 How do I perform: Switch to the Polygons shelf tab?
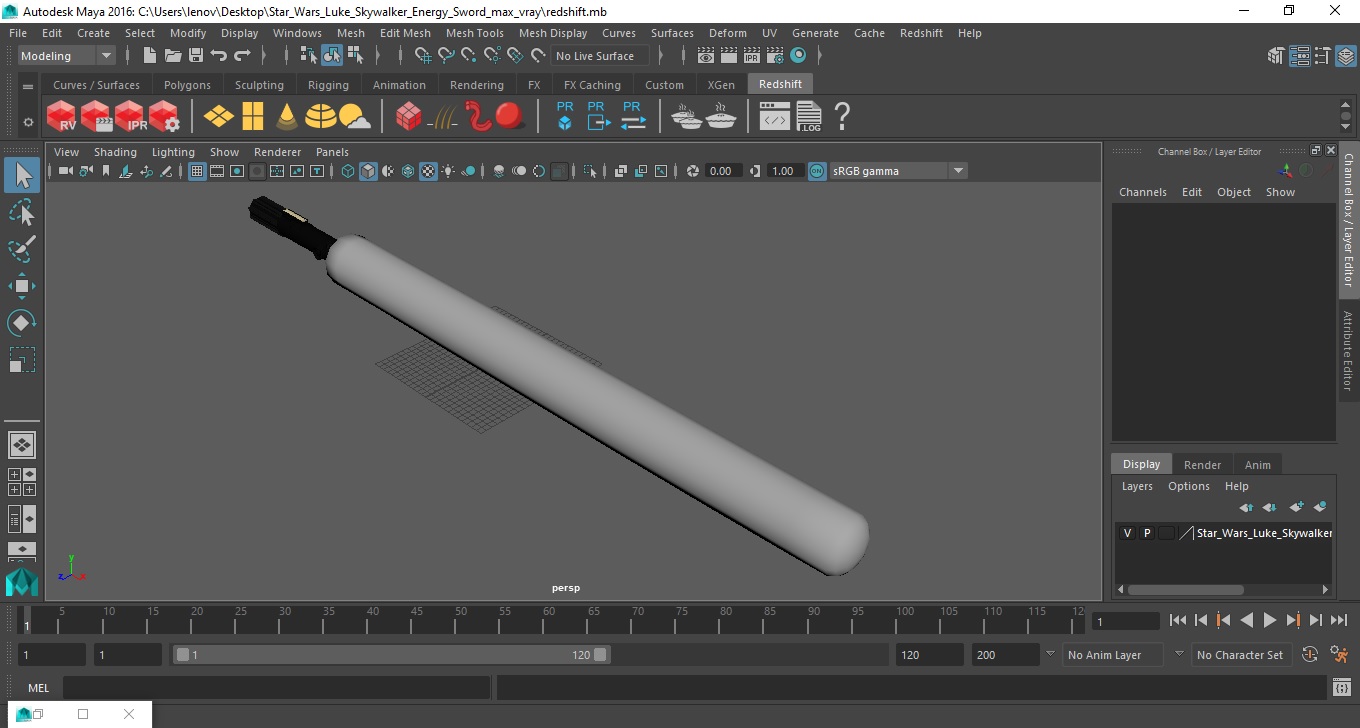187,85
